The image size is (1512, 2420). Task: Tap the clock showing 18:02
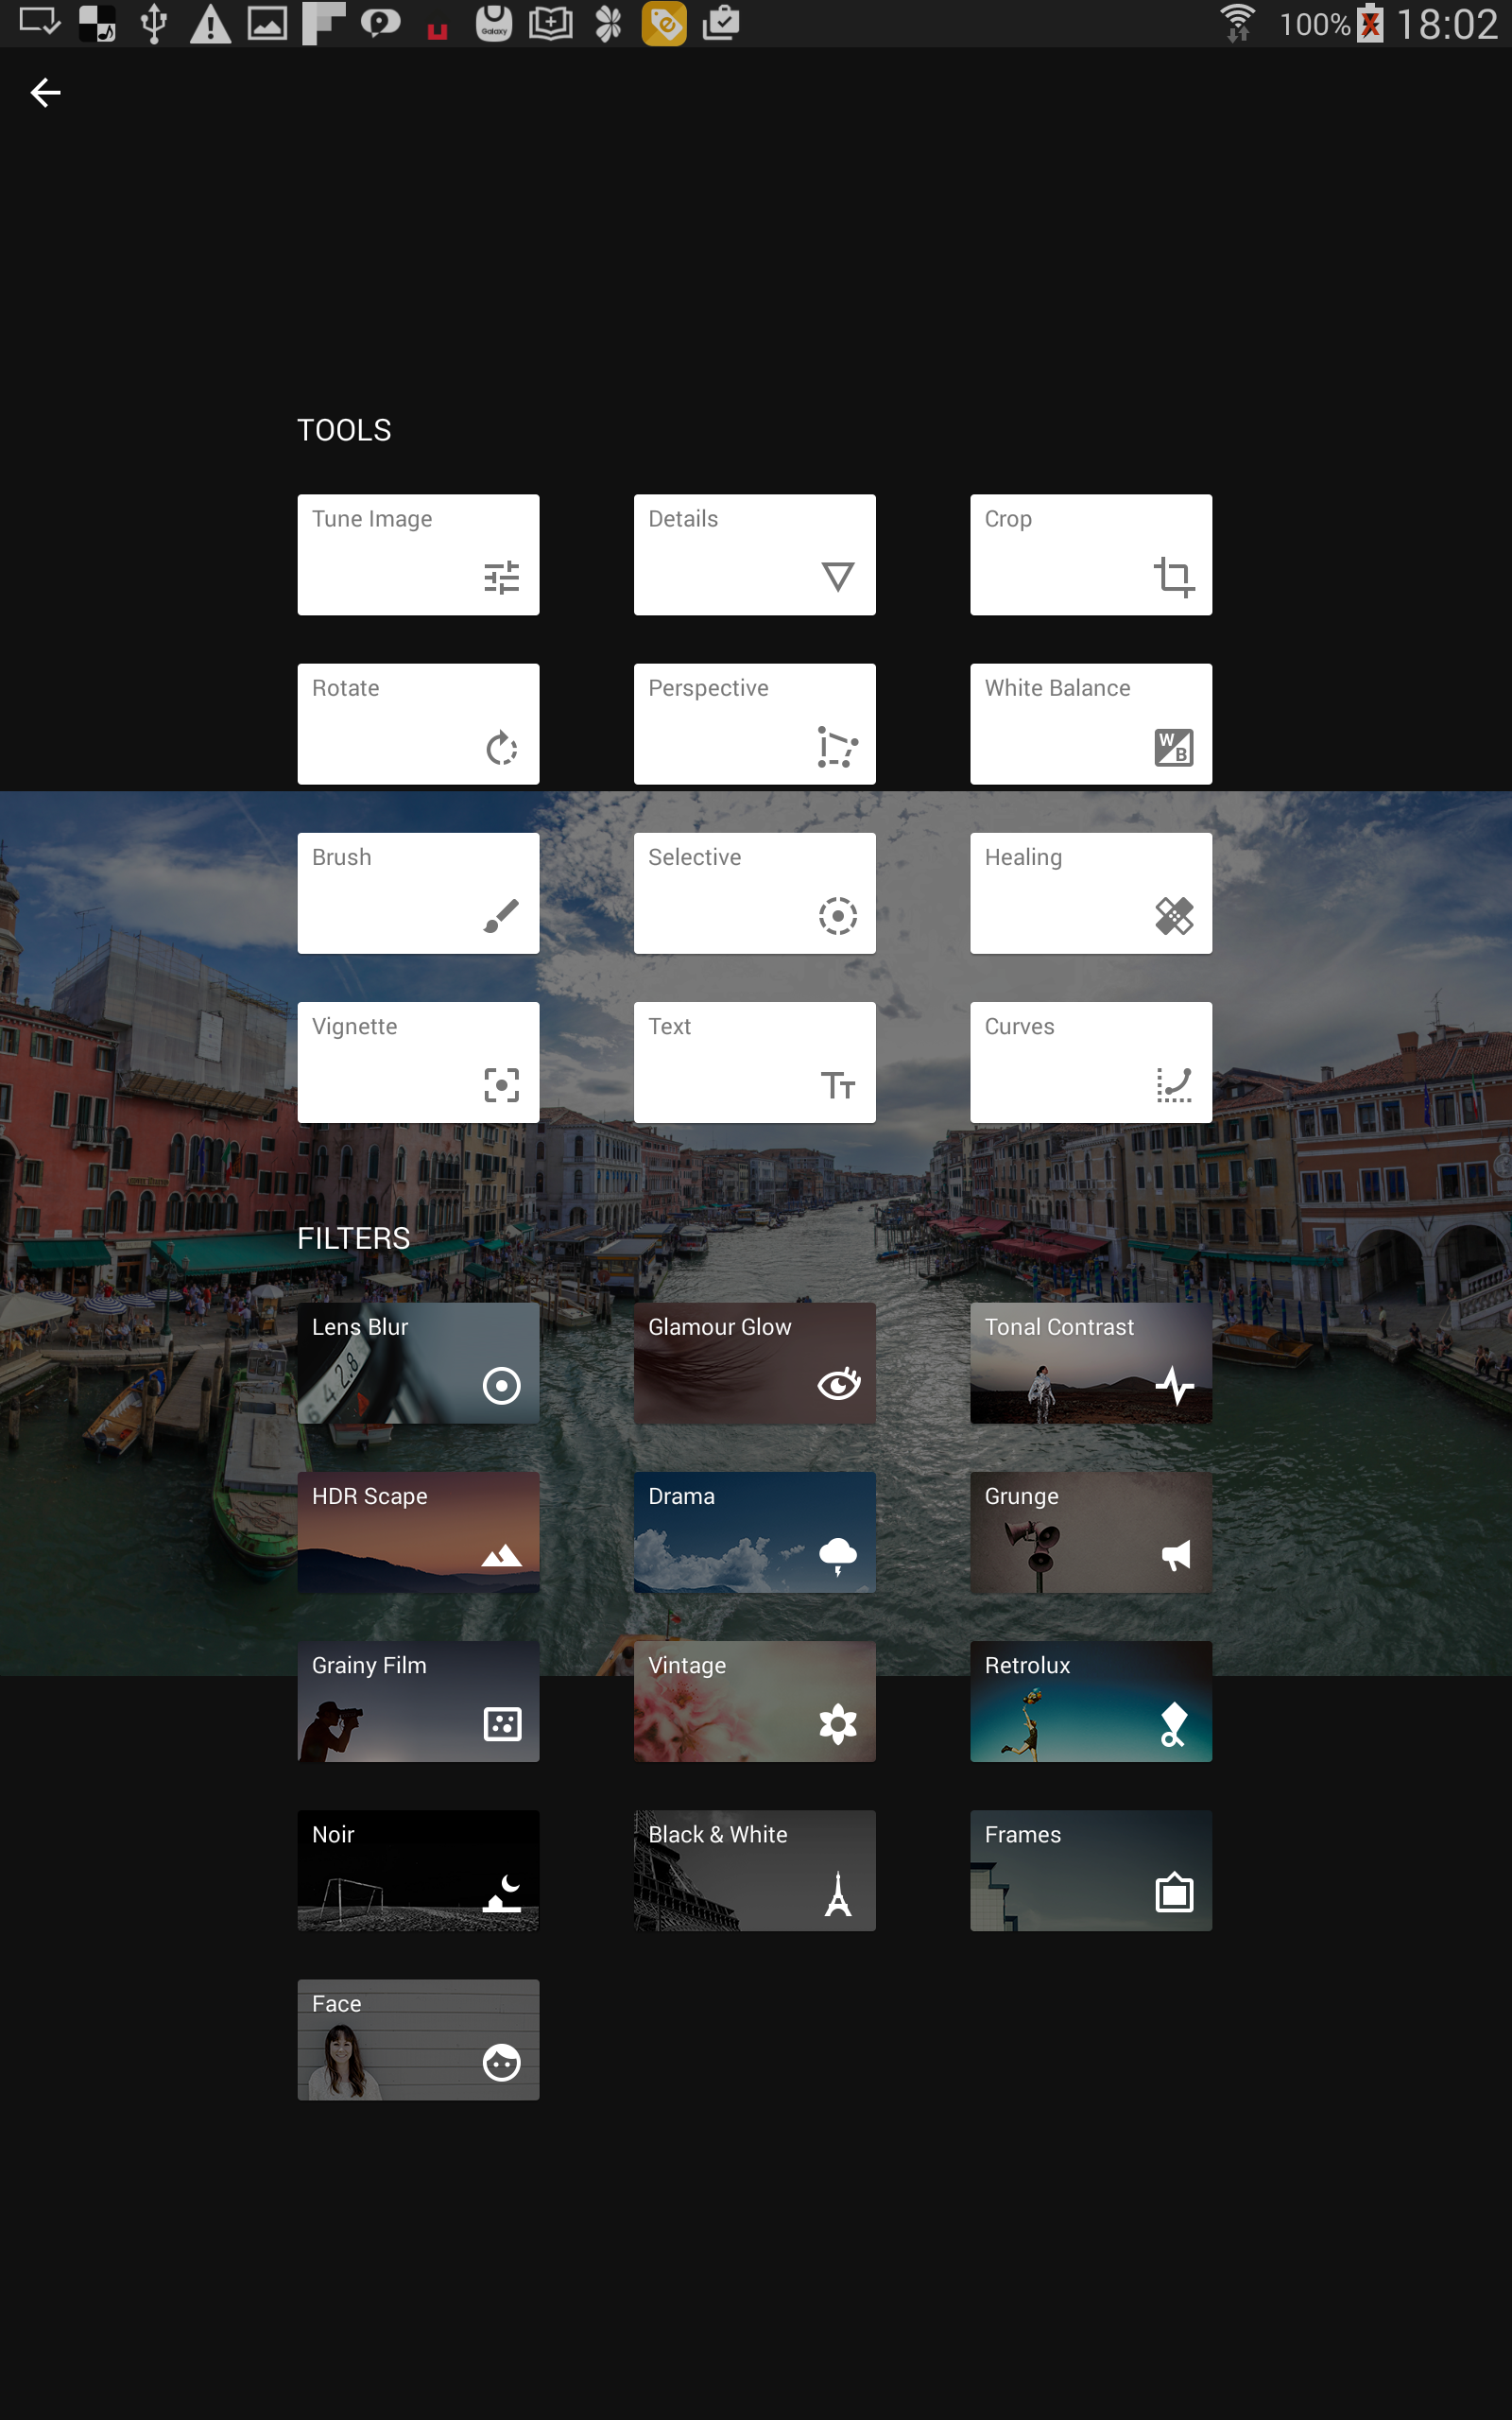click(x=1447, y=24)
